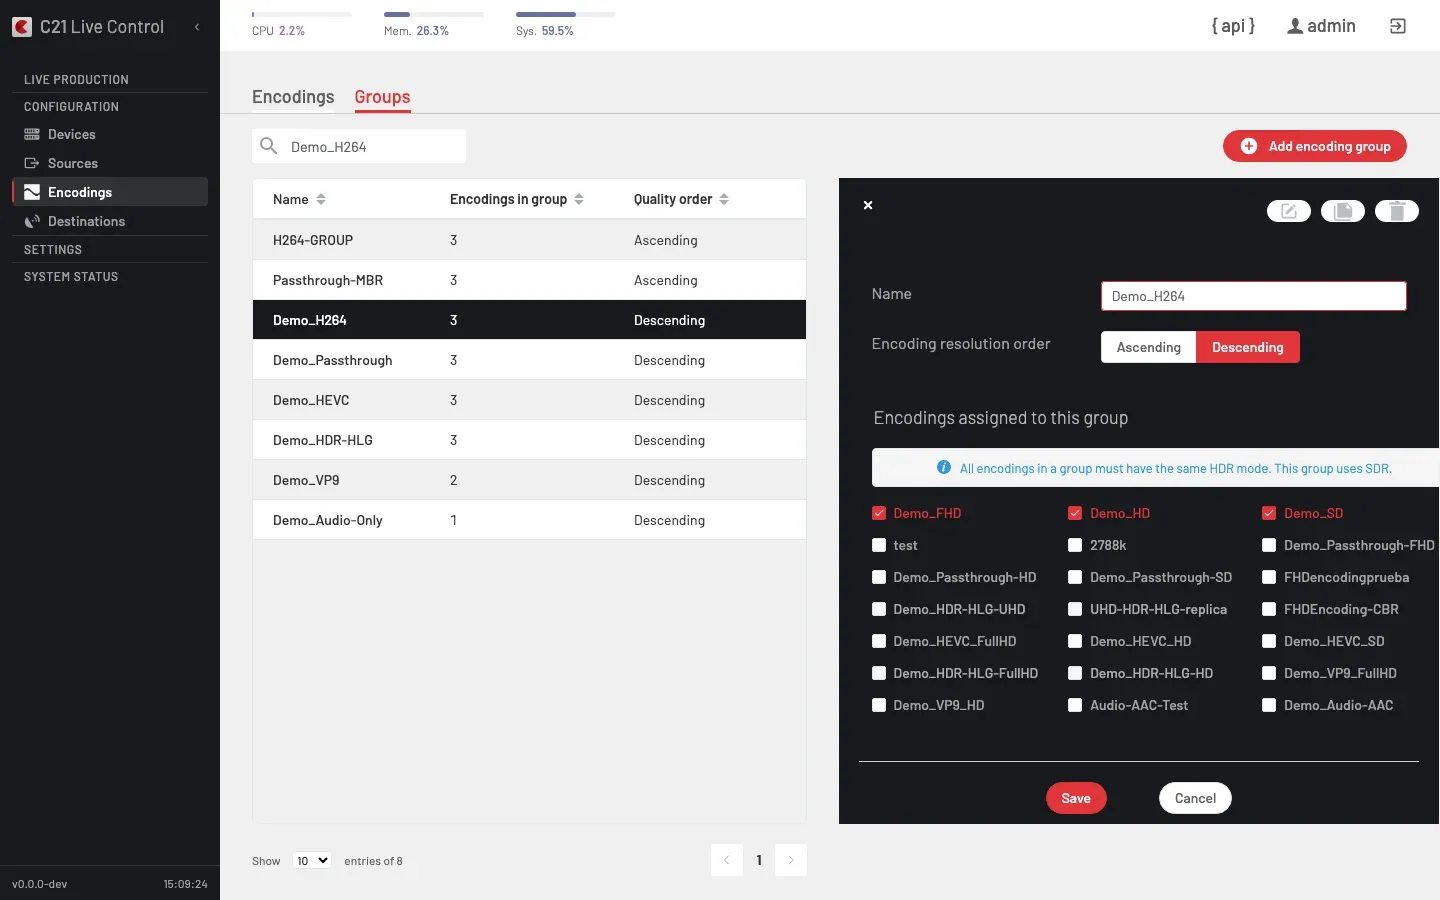Select Ascending resolution order
The image size is (1440, 900).
(1148, 347)
